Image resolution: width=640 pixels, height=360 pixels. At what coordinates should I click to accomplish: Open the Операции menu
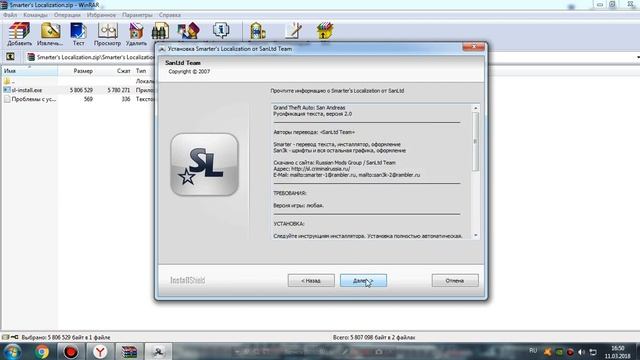point(67,15)
